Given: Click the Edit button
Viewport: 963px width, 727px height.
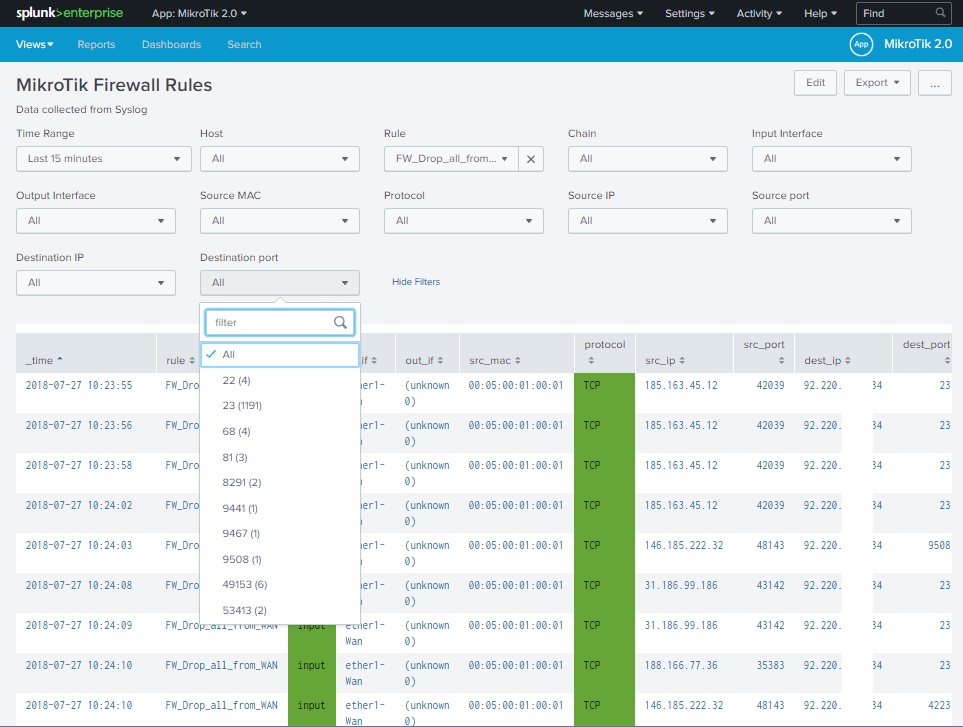Looking at the screenshot, I should tap(815, 83).
